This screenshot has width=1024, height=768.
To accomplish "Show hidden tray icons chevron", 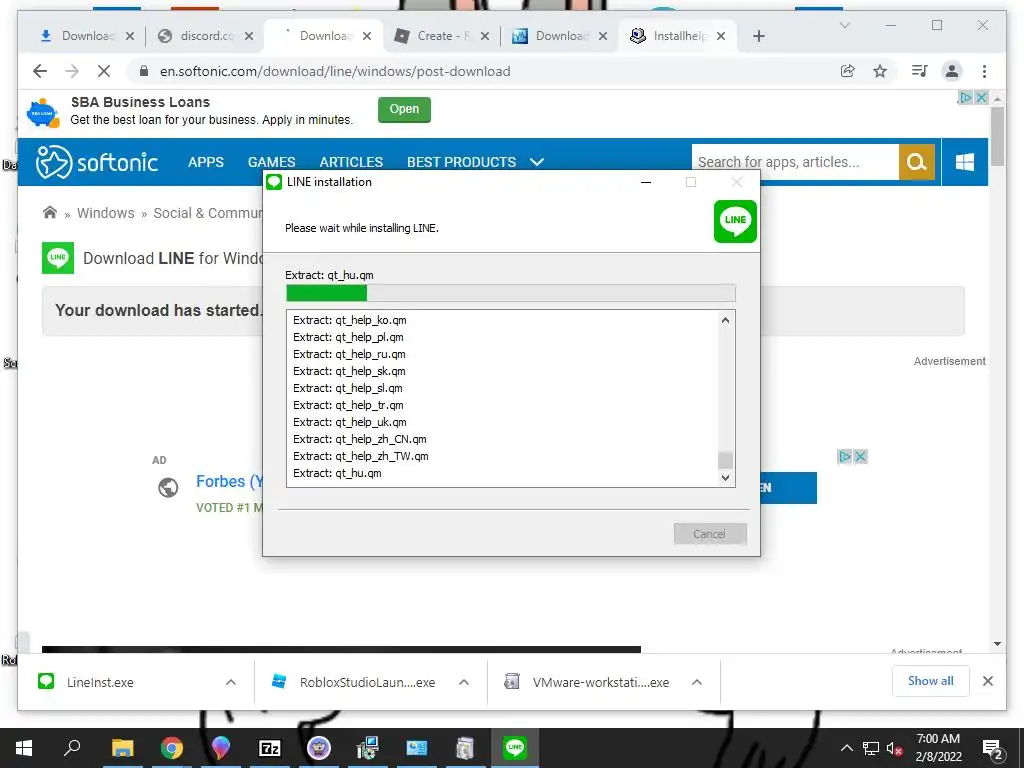I will 846,748.
